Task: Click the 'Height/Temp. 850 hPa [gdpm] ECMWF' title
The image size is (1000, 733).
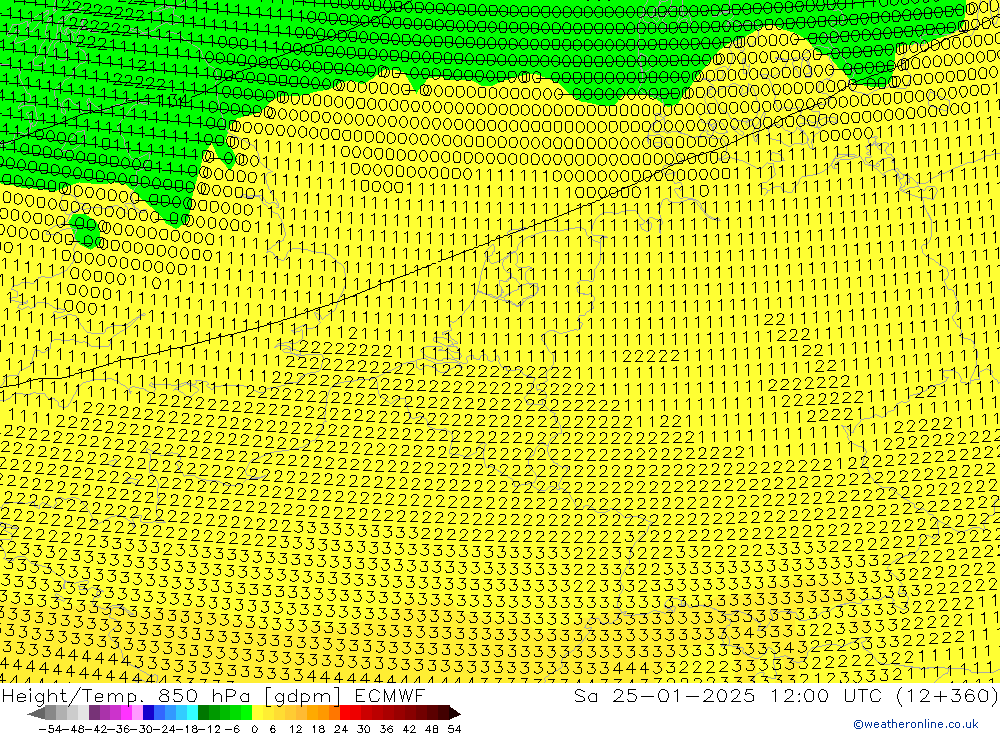Action: pos(213,695)
